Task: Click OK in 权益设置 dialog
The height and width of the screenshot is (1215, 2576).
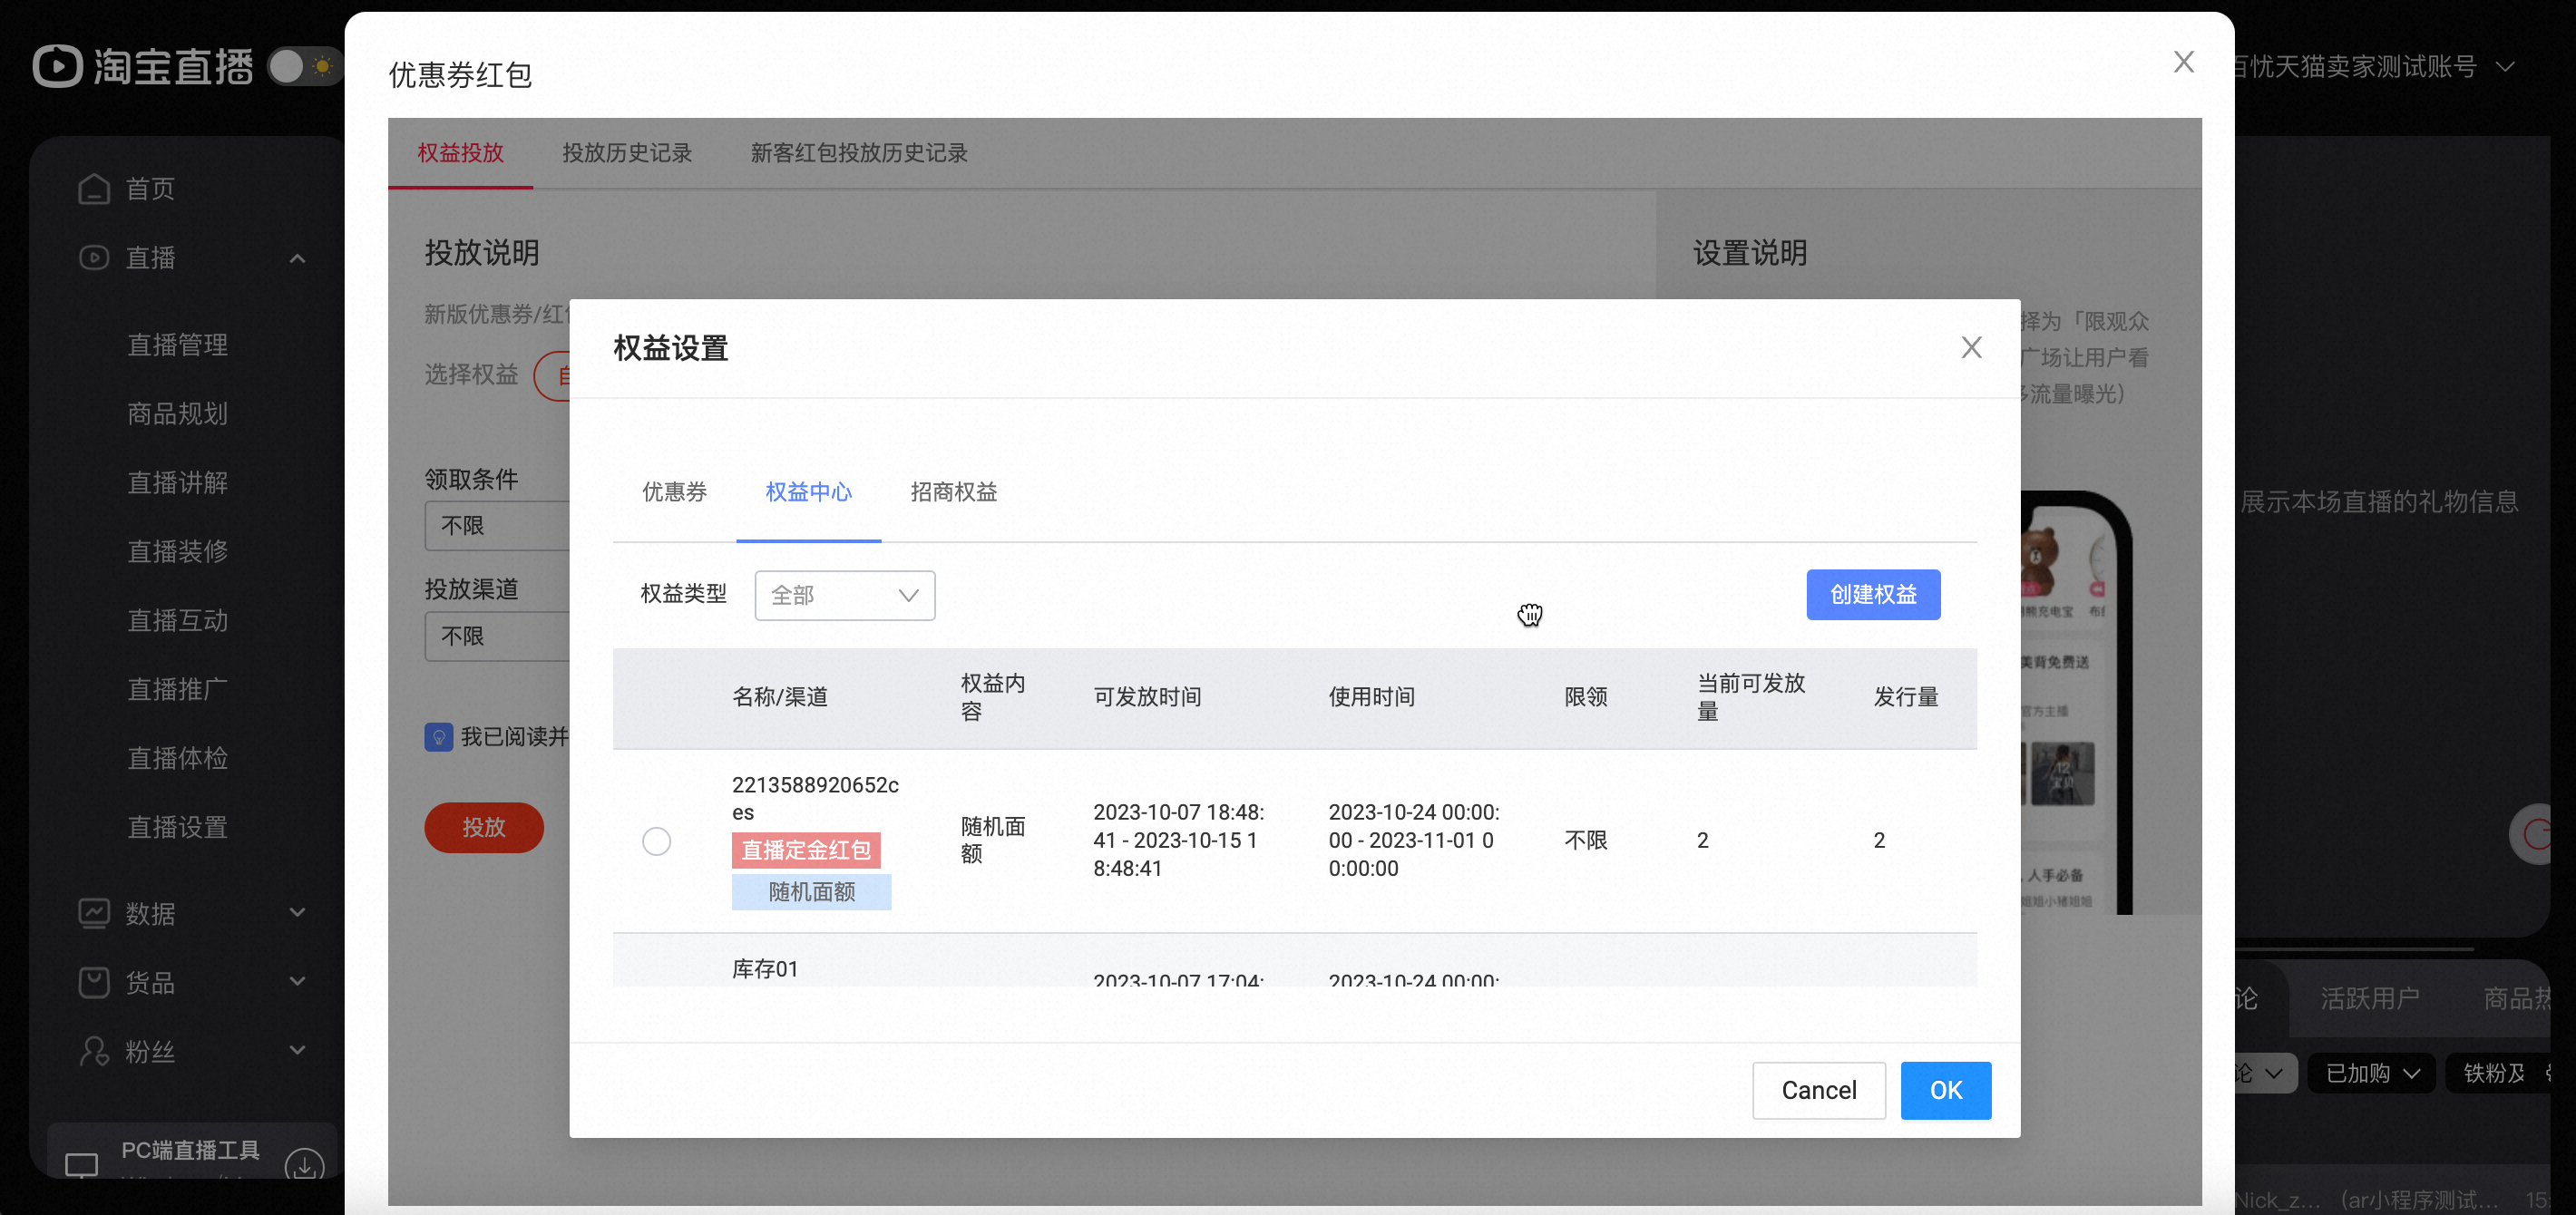Action: pyautogui.click(x=1945, y=1090)
